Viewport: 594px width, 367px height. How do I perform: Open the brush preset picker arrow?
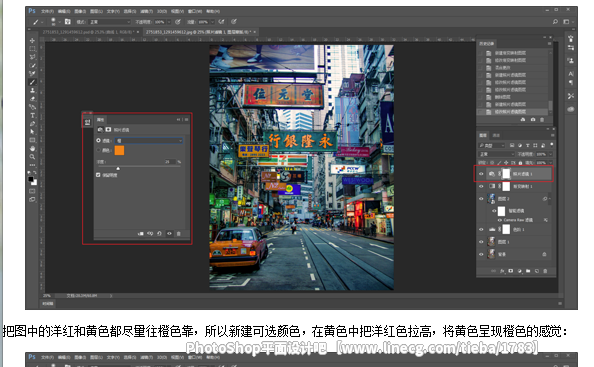point(59,22)
